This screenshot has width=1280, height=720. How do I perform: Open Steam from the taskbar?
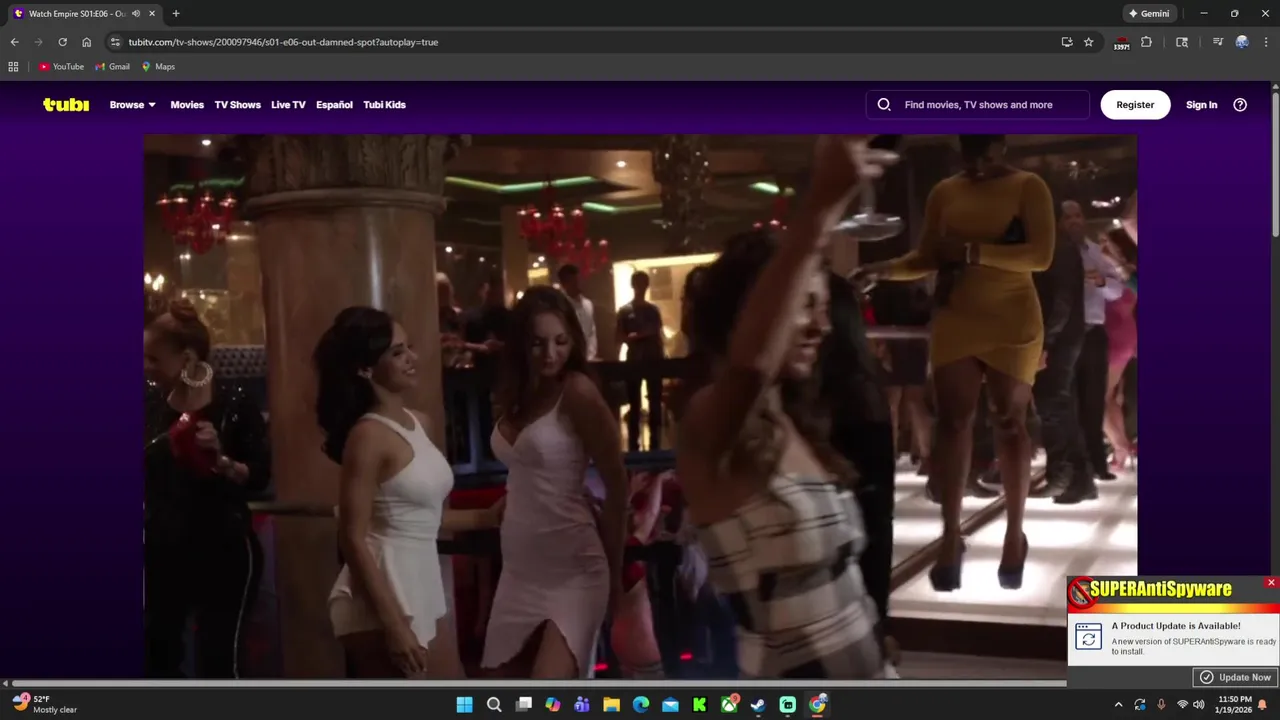pos(758,704)
